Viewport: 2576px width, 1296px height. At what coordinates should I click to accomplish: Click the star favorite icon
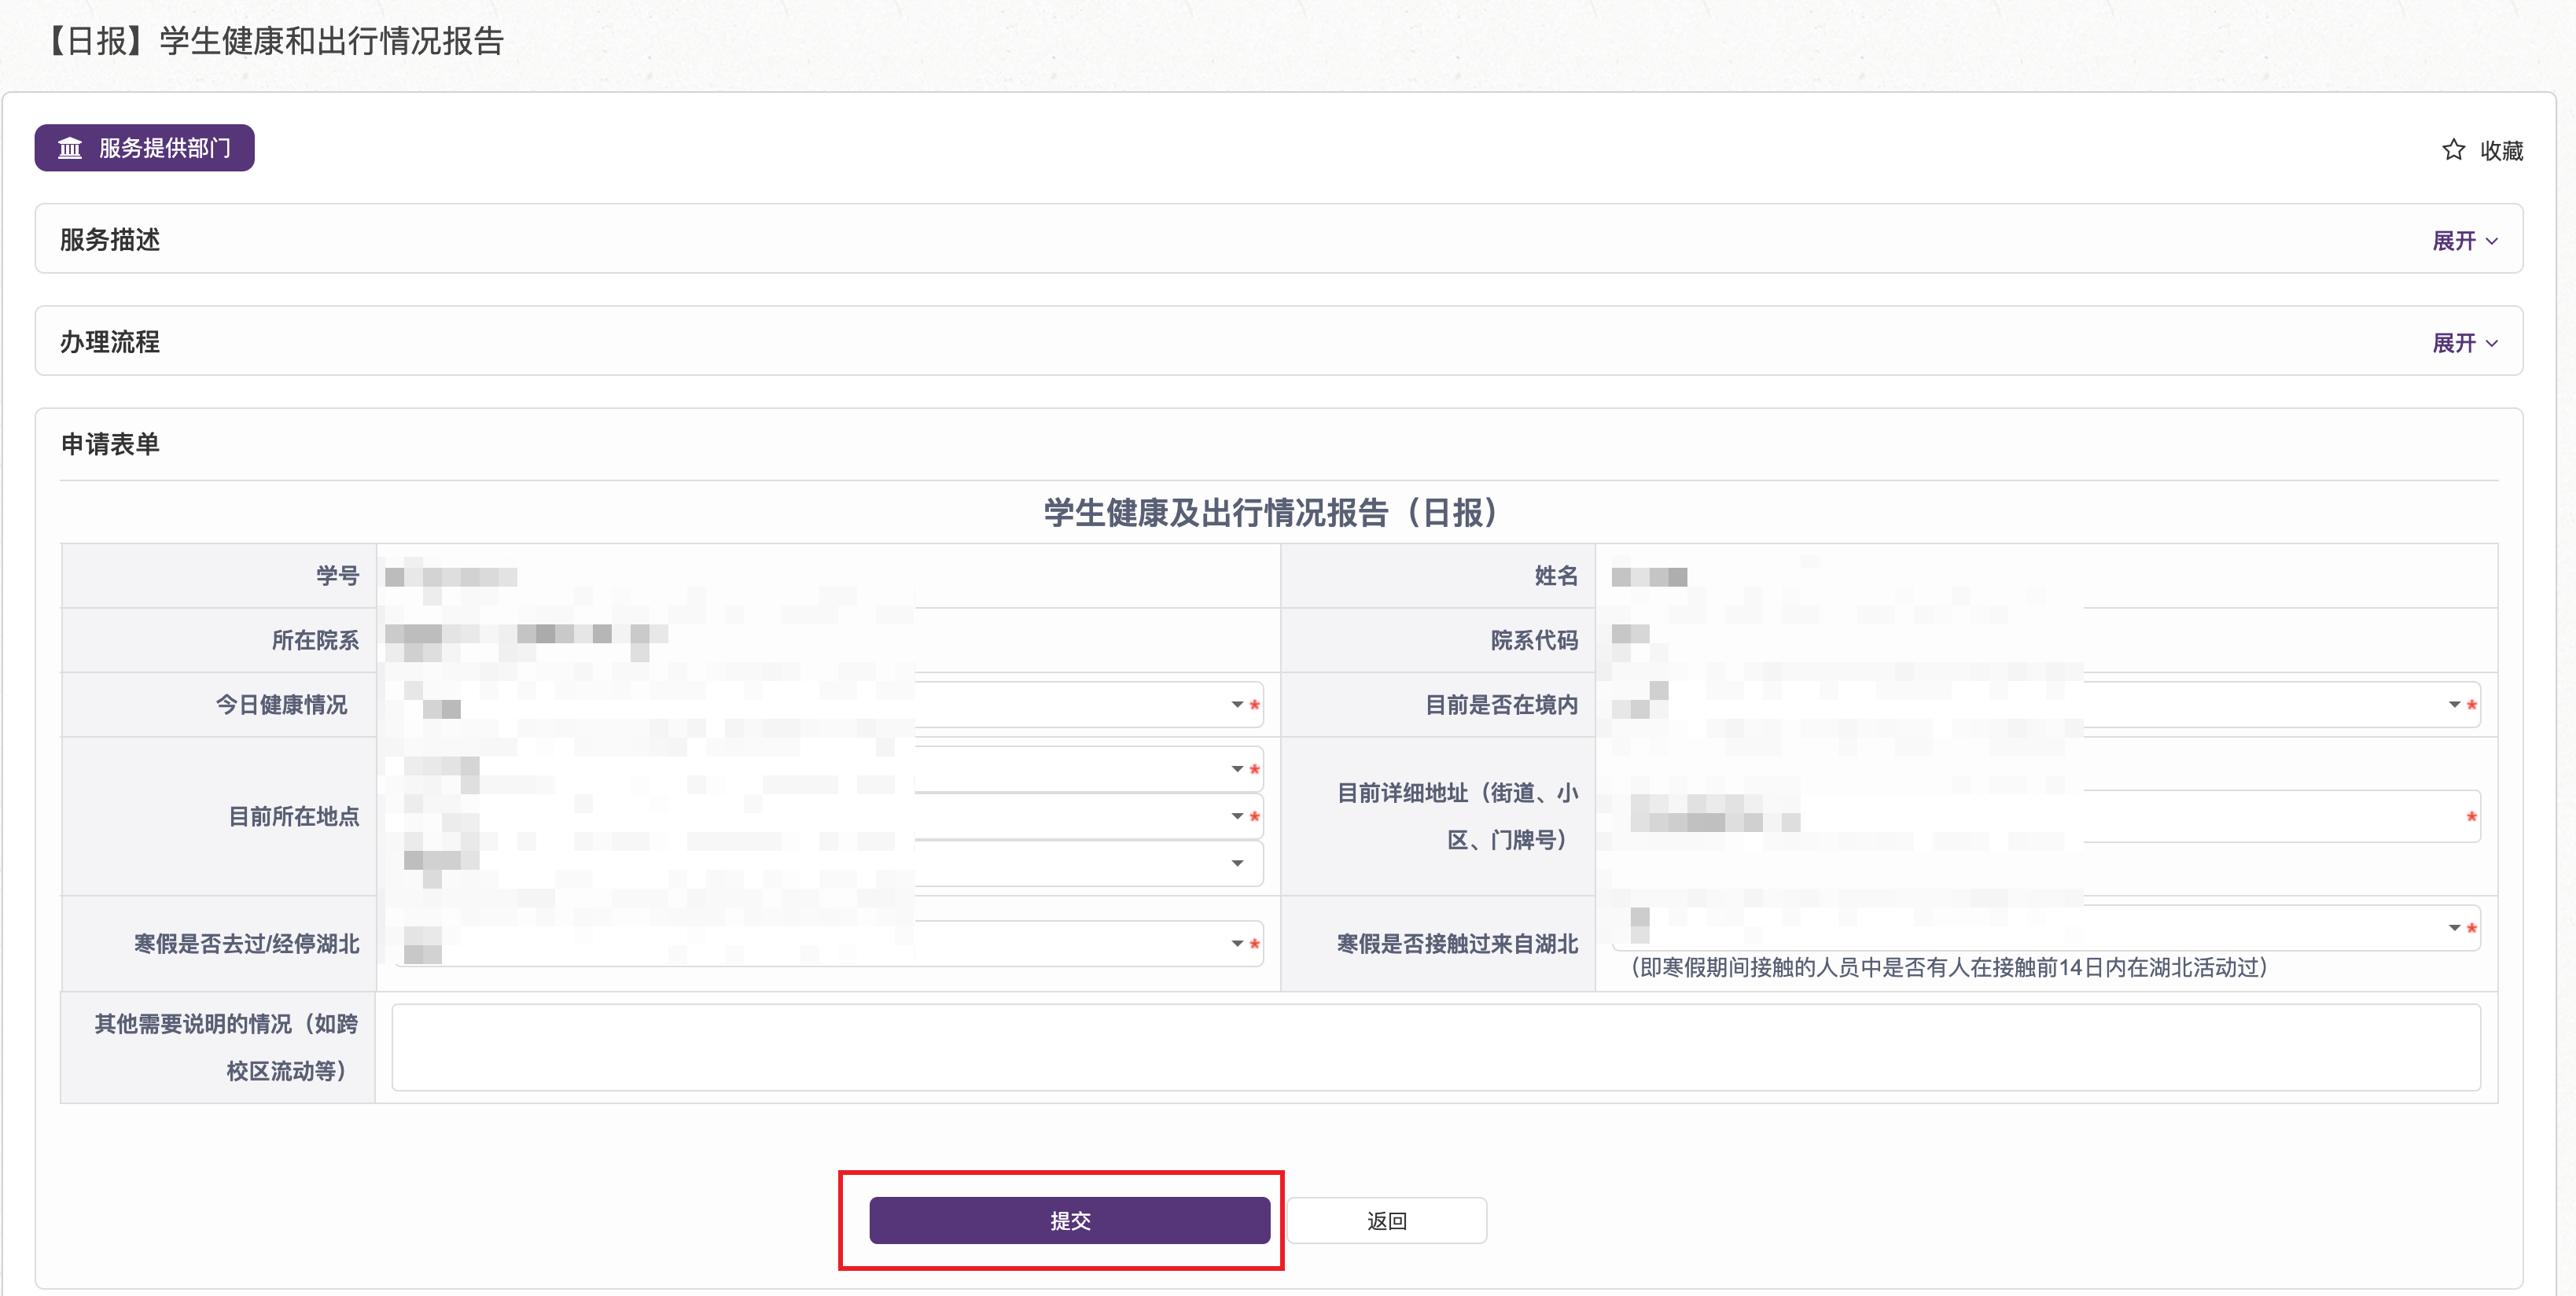pos(2453,150)
